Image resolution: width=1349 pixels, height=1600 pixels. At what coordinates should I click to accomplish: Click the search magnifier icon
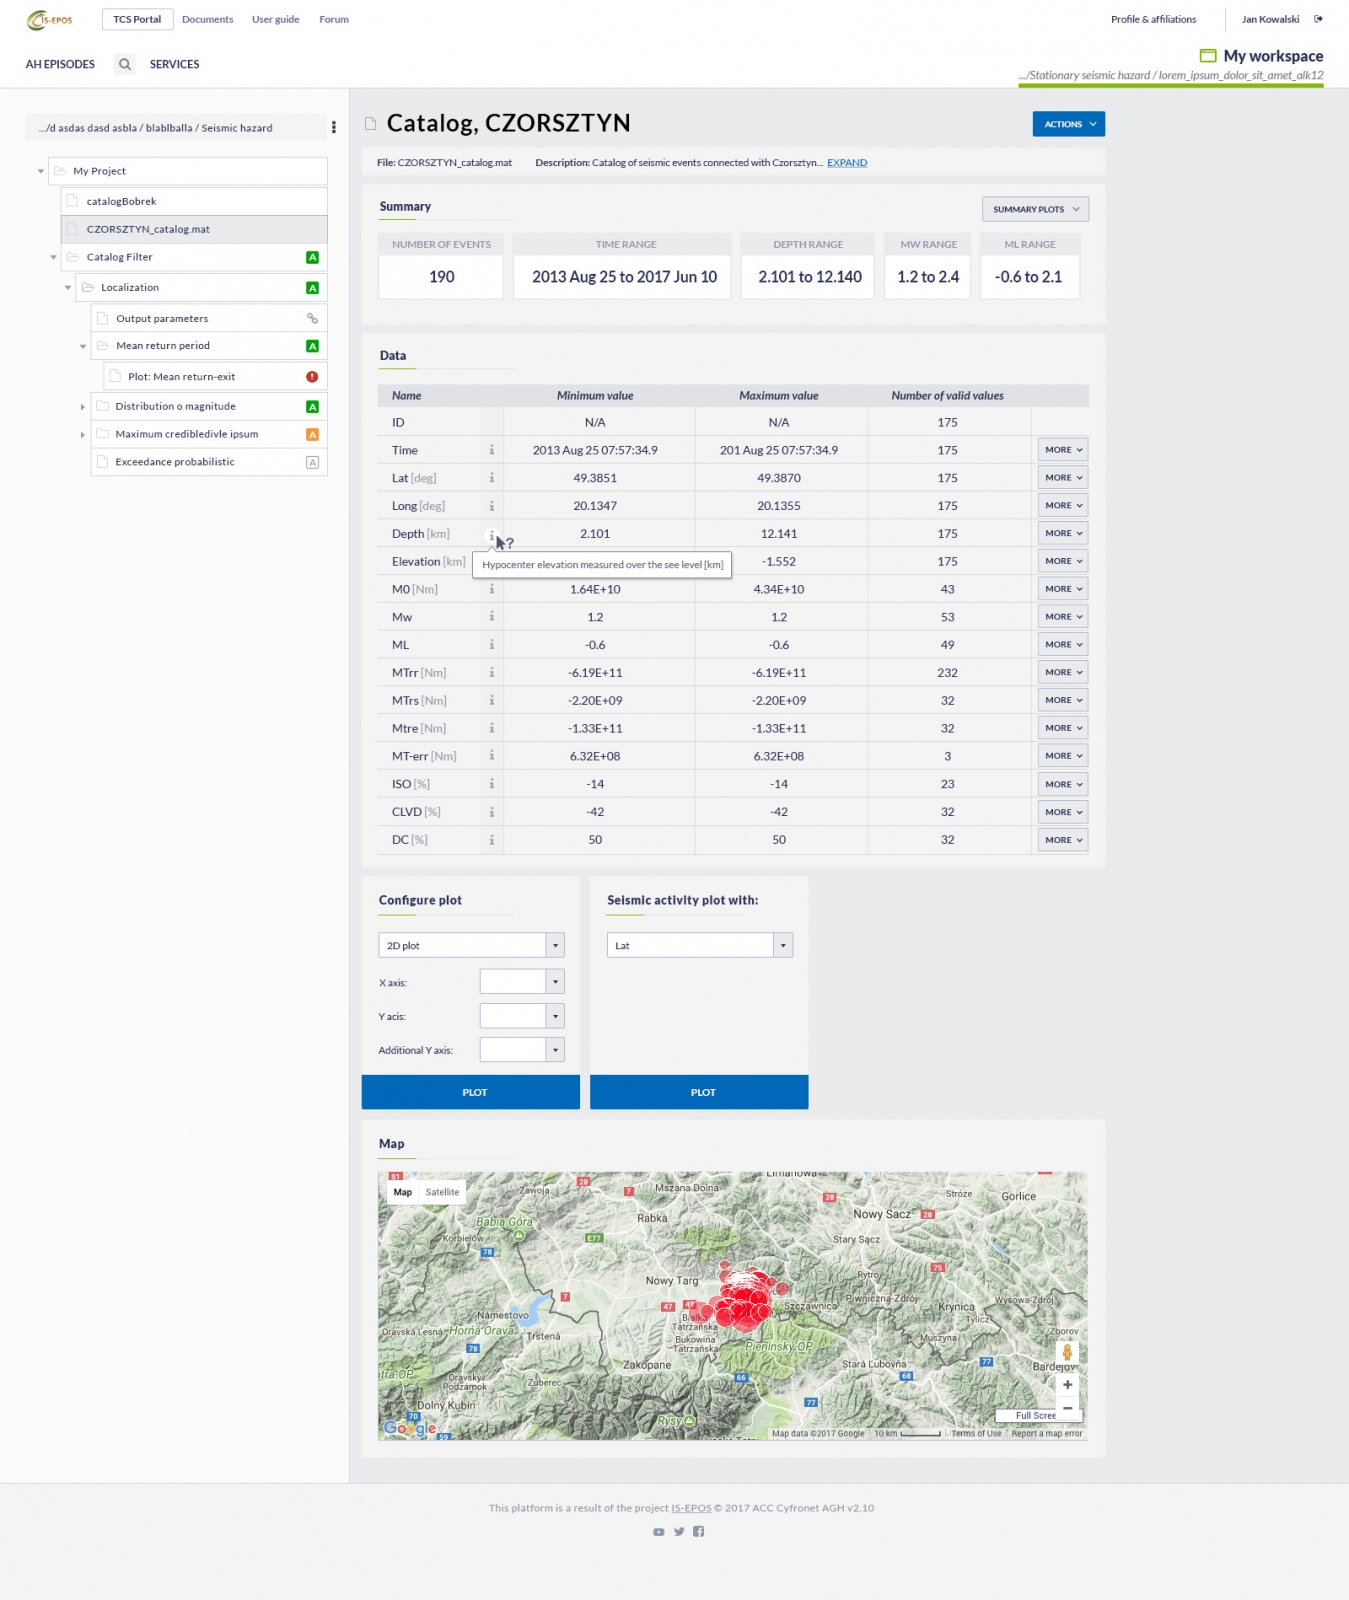click(125, 64)
